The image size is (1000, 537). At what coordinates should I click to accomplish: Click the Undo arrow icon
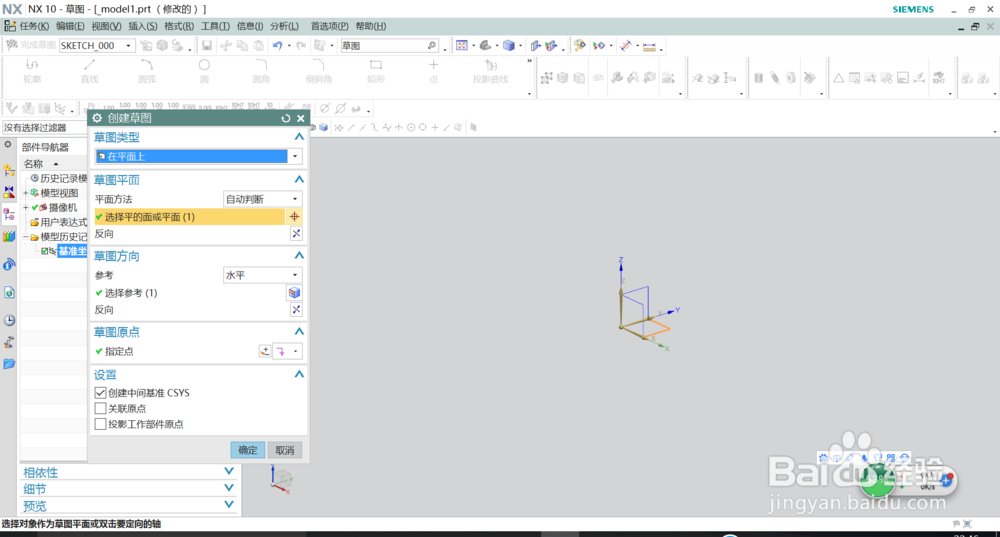[277, 45]
